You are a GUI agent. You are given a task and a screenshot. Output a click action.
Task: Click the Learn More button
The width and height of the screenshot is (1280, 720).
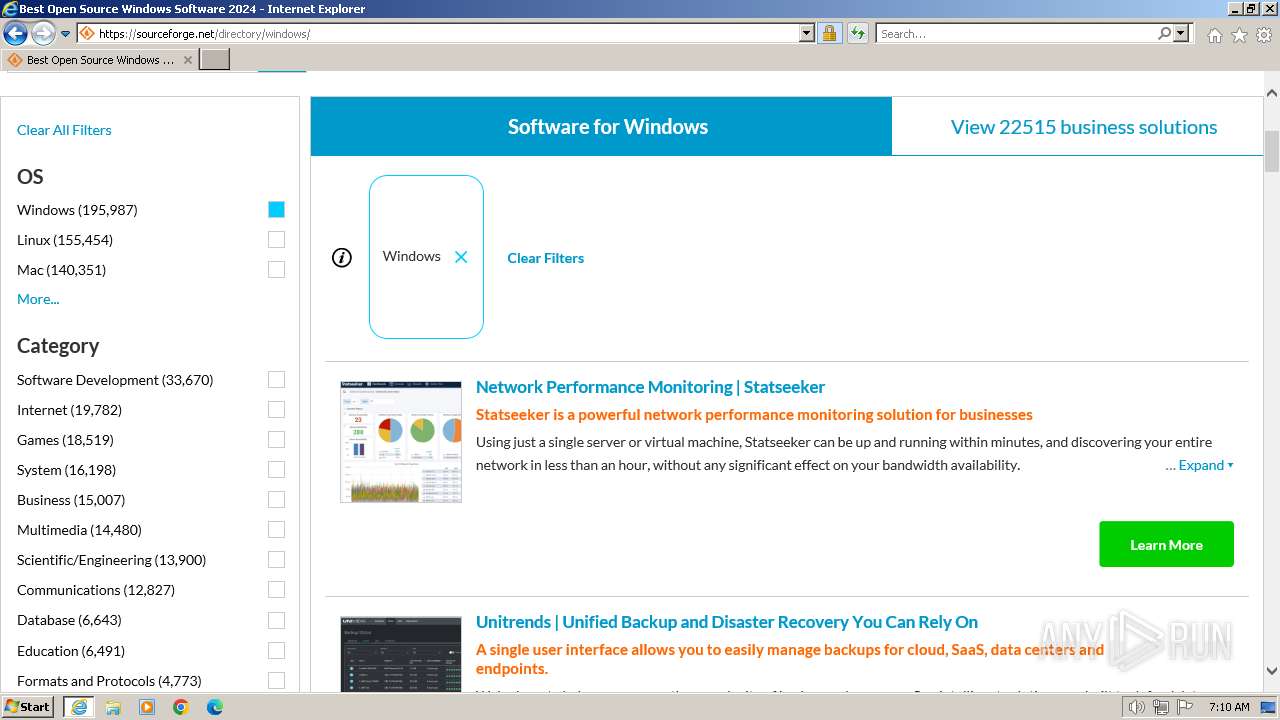click(x=1166, y=544)
